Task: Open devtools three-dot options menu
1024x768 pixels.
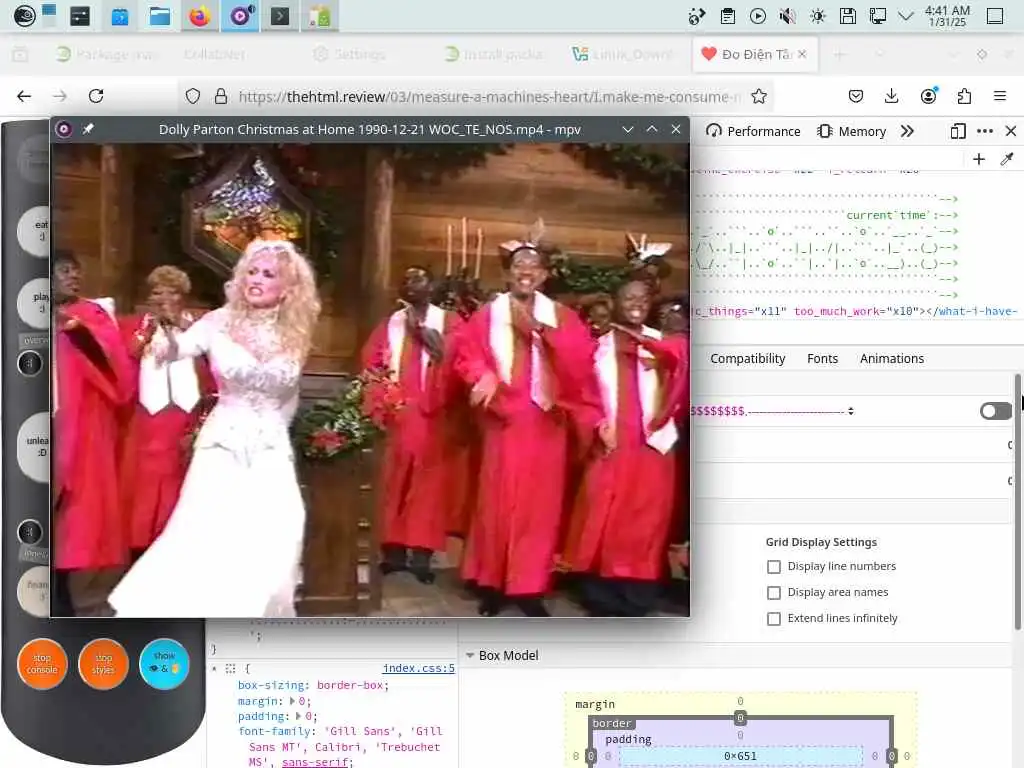Action: click(x=985, y=131)
